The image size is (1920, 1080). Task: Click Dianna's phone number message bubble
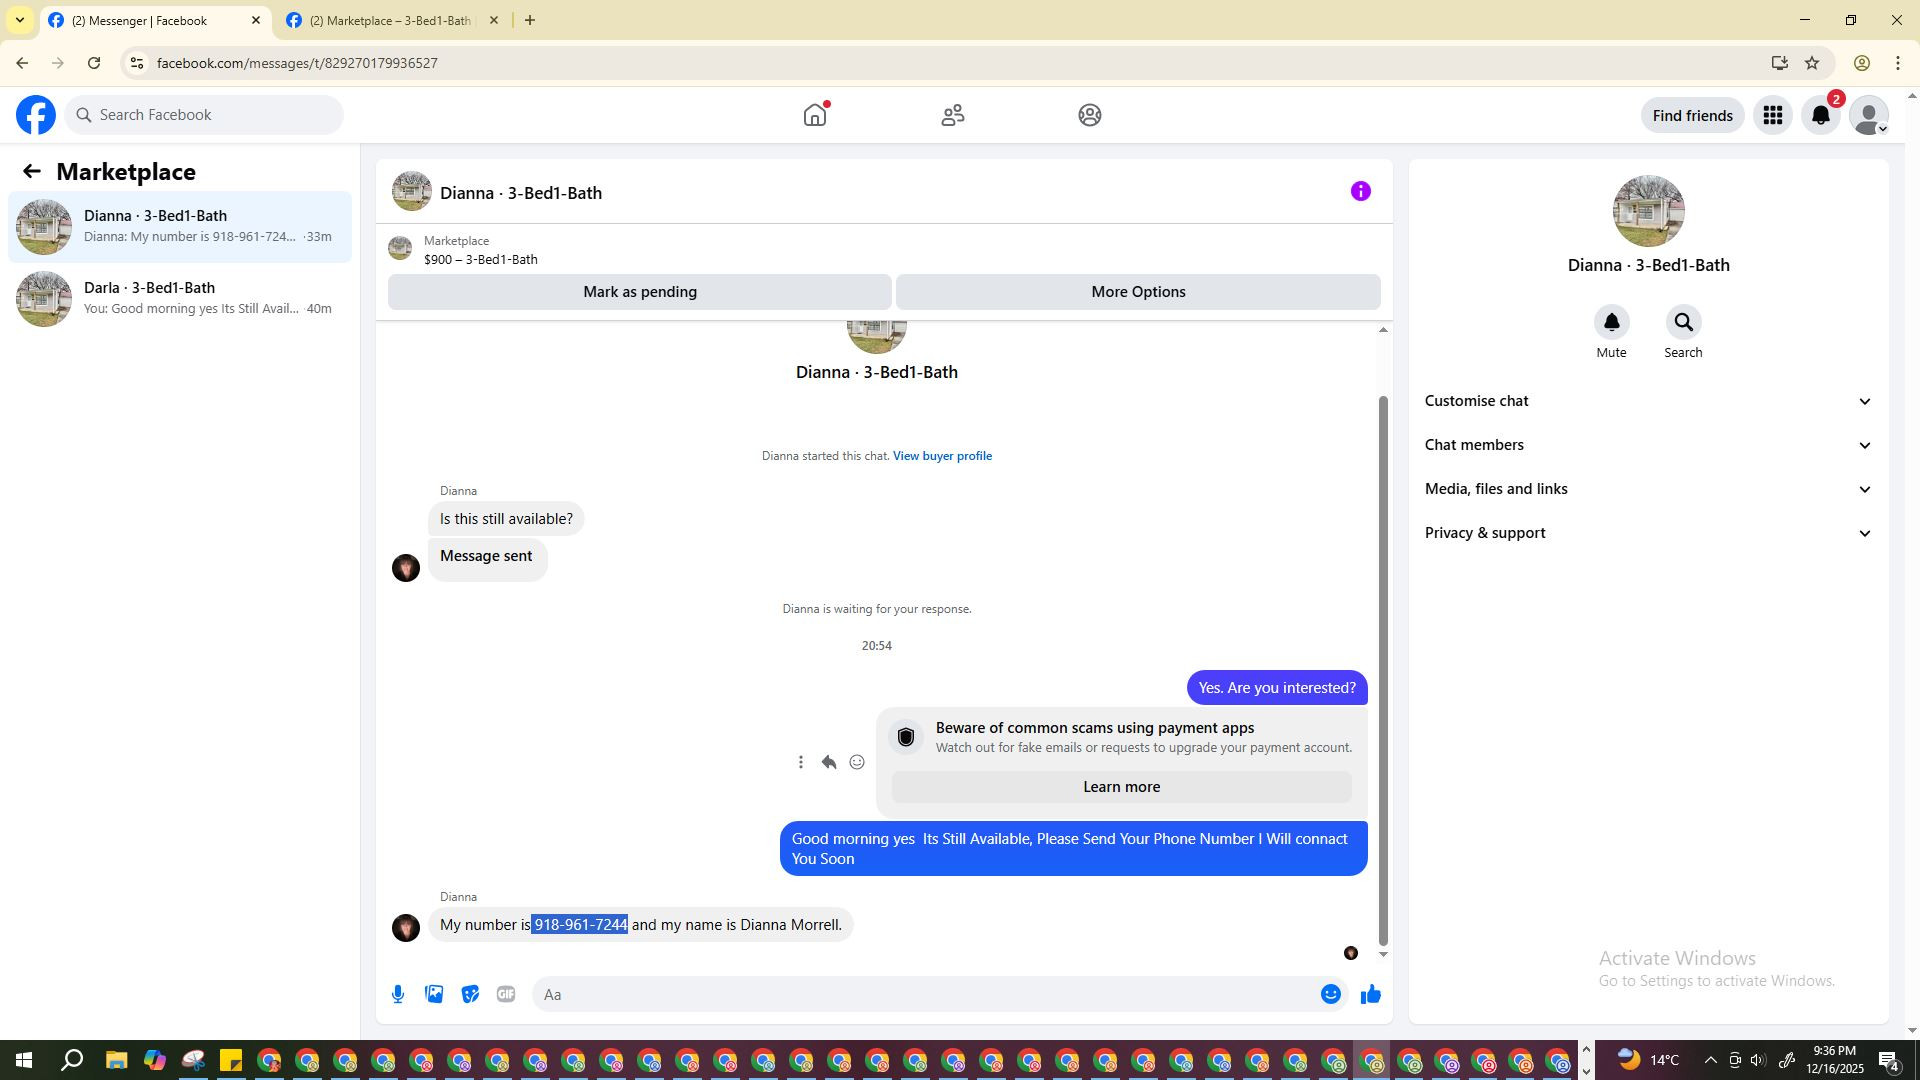click(x=641, y=925)
